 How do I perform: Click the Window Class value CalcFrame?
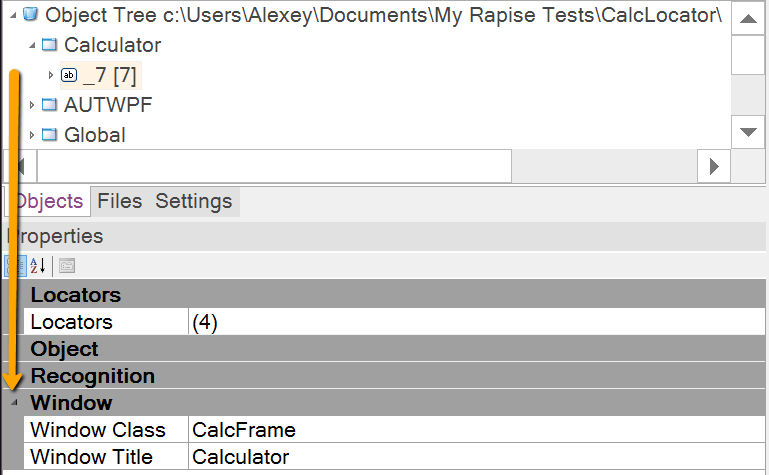point(244,430)
